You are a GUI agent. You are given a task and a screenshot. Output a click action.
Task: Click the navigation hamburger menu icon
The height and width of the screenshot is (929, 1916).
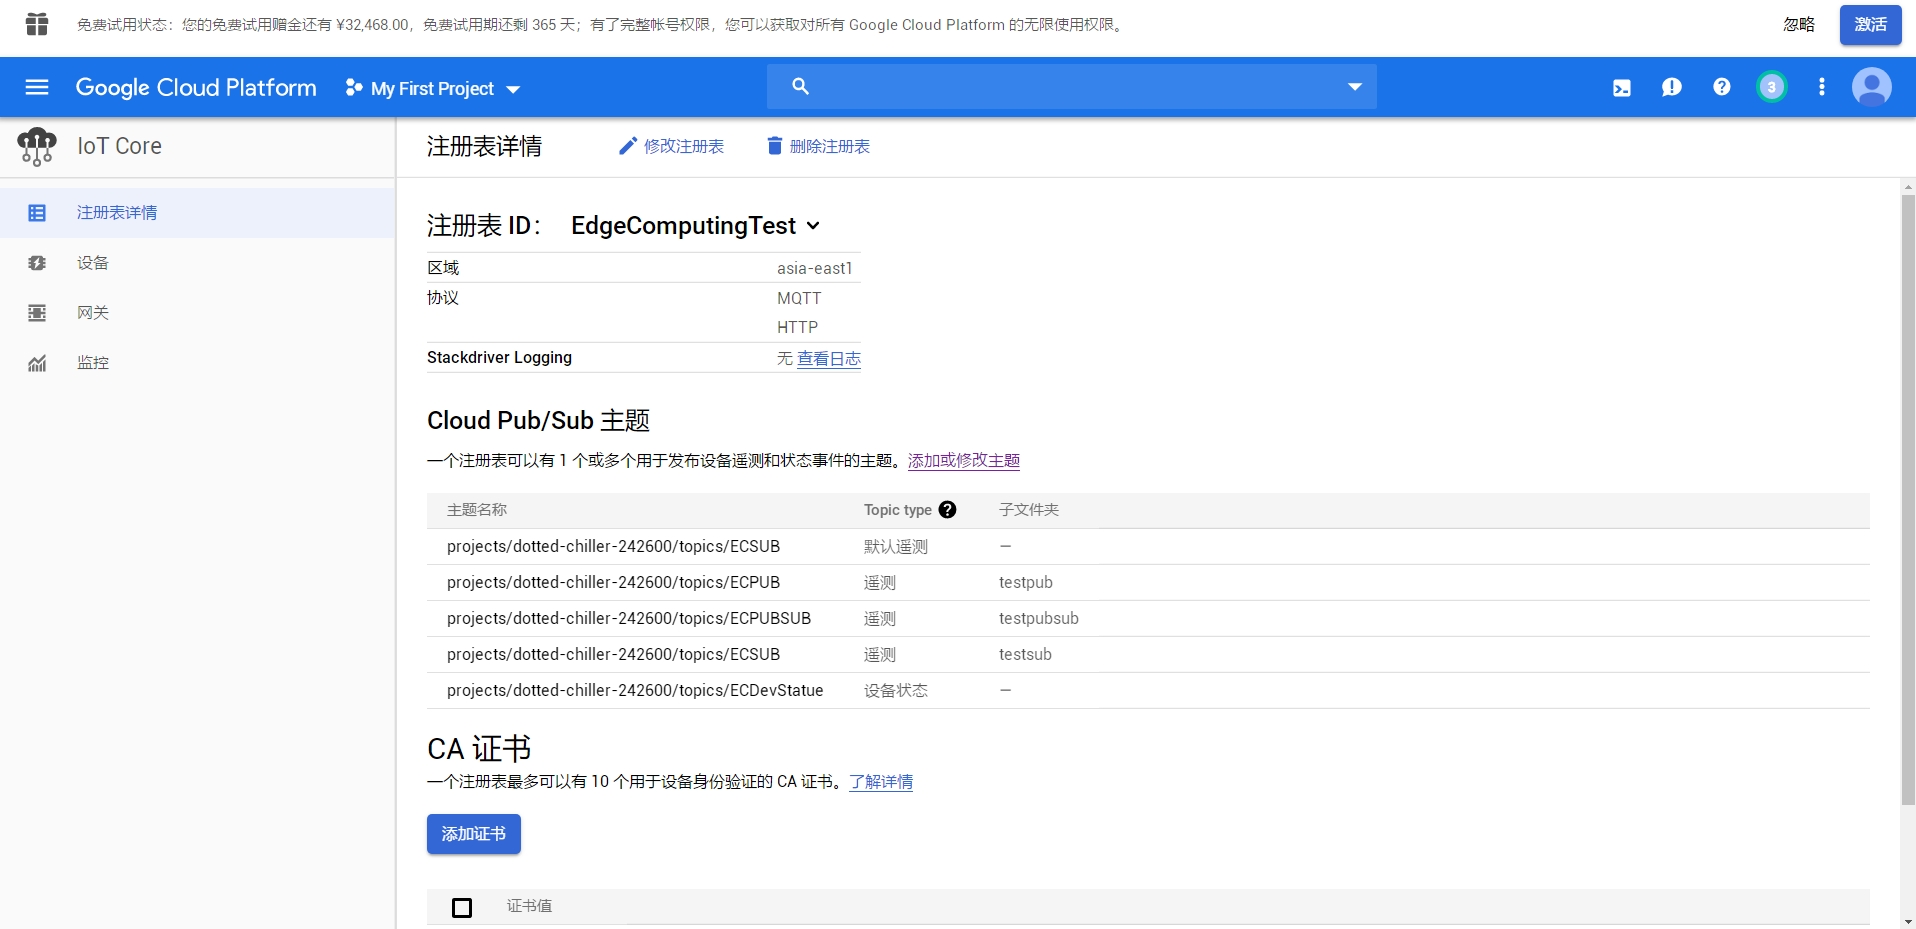37,87
